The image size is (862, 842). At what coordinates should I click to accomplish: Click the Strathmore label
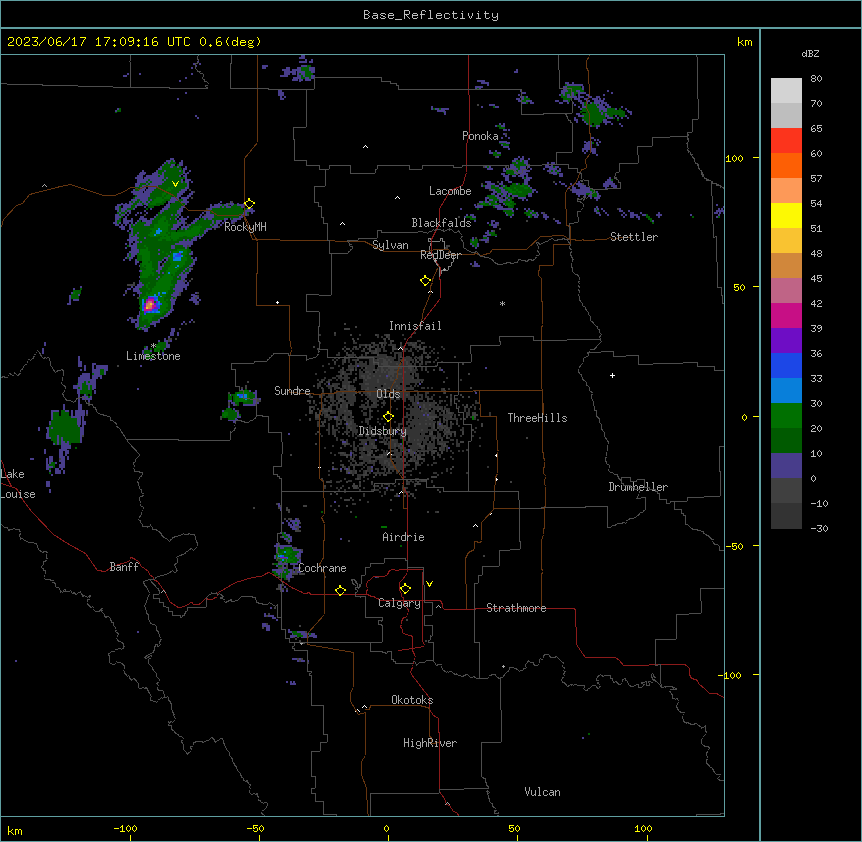pyautogui.click(x=516, y=608)
